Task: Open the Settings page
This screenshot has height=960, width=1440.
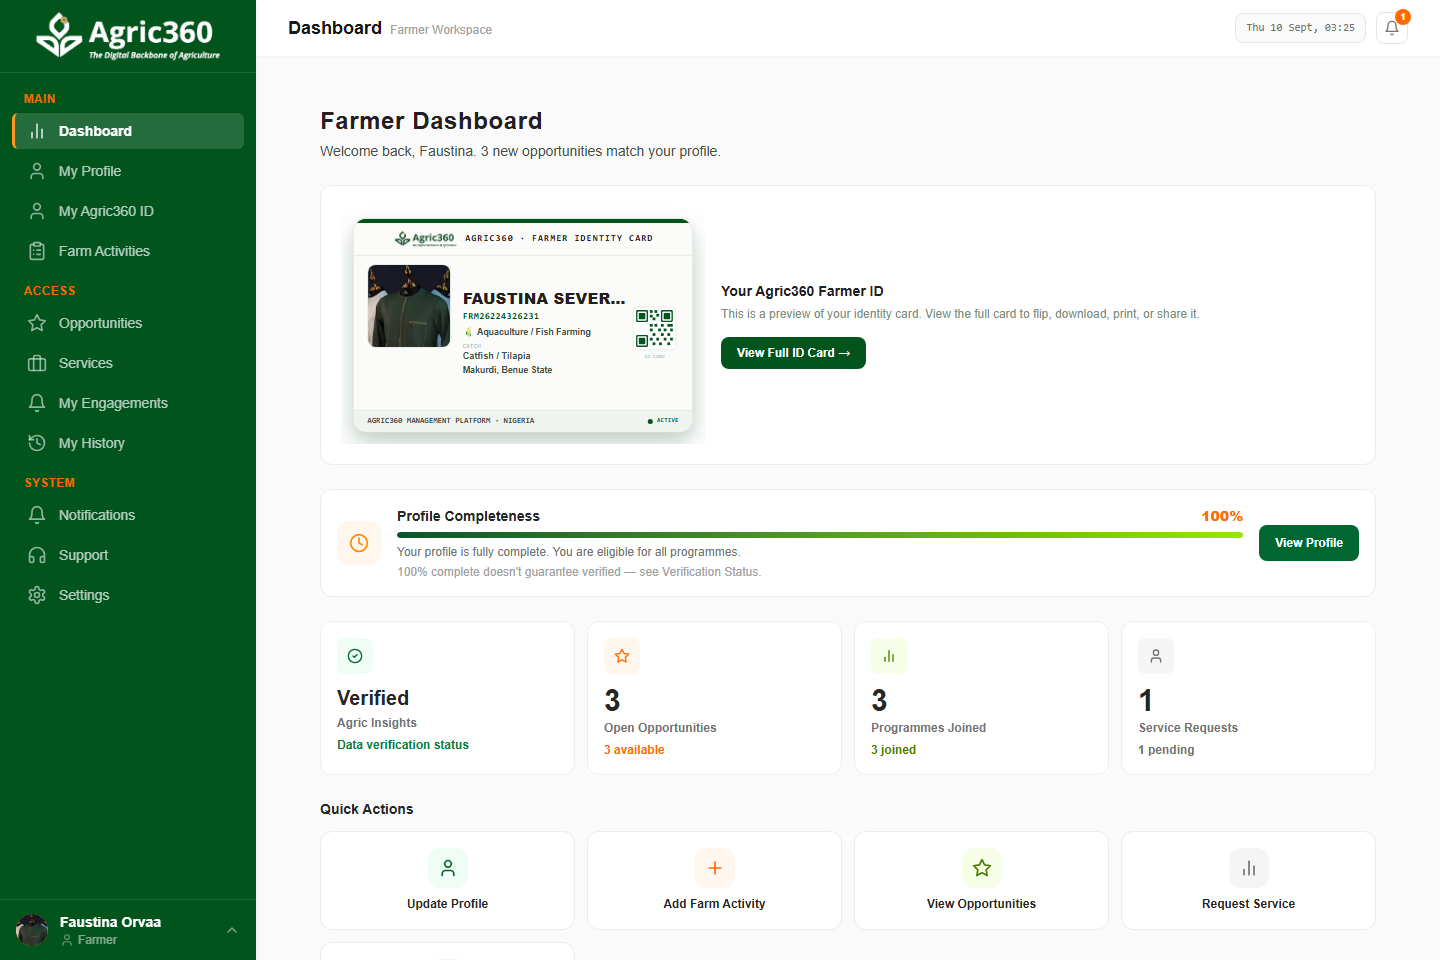Action: (x=128, y=595)
